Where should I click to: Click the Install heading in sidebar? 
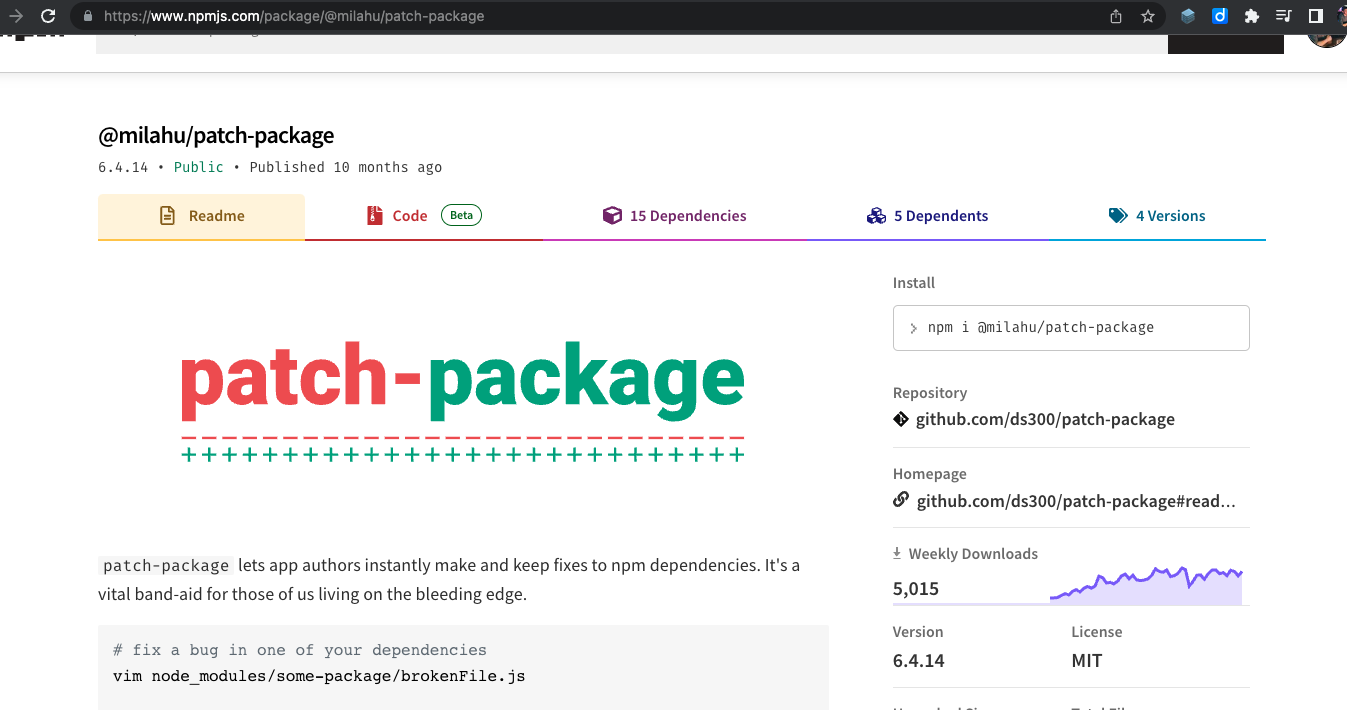[914, 283]
